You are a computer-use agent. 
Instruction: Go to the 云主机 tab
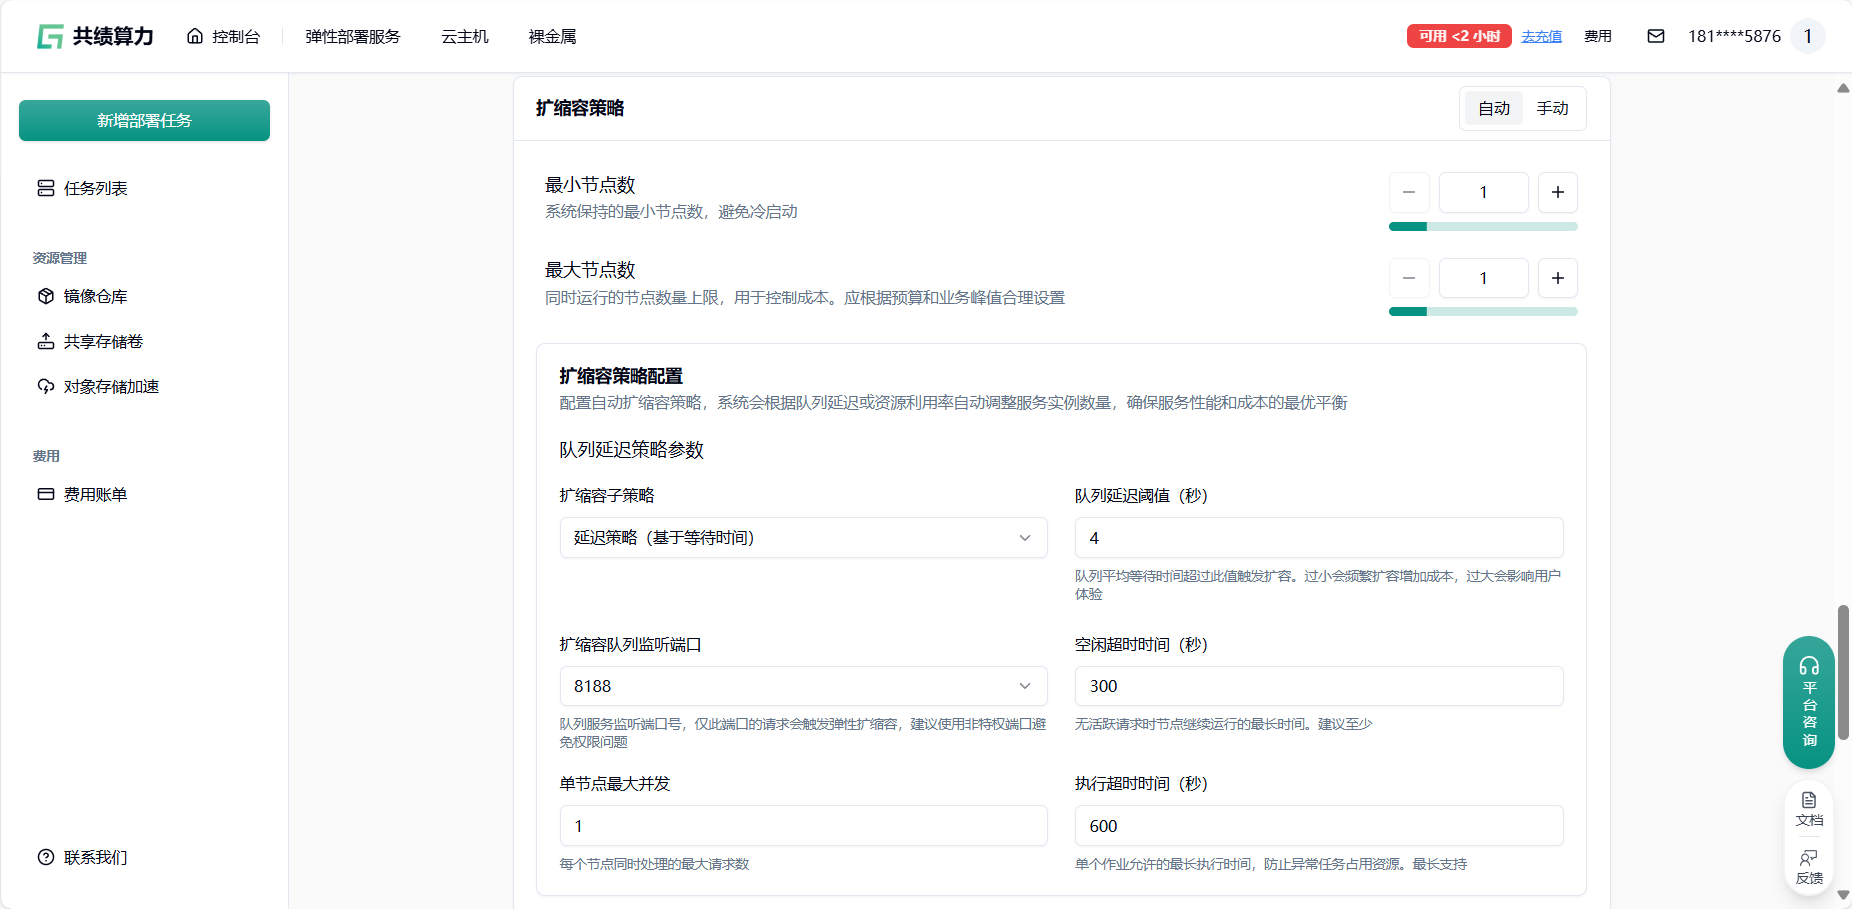[x=464, y=36]
